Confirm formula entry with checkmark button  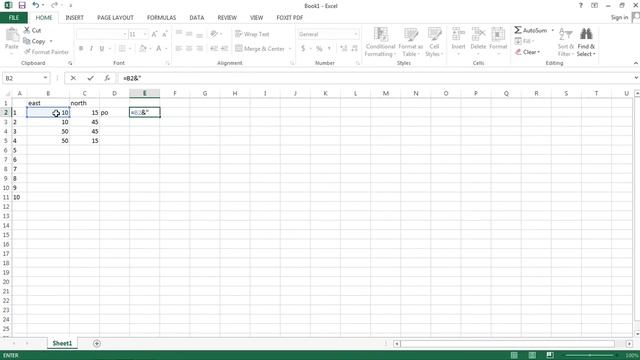click(x=90, y=78)
